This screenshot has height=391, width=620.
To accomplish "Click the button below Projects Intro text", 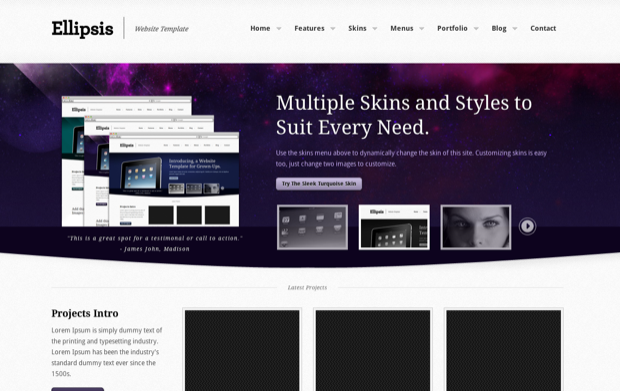I will point(78,389).
